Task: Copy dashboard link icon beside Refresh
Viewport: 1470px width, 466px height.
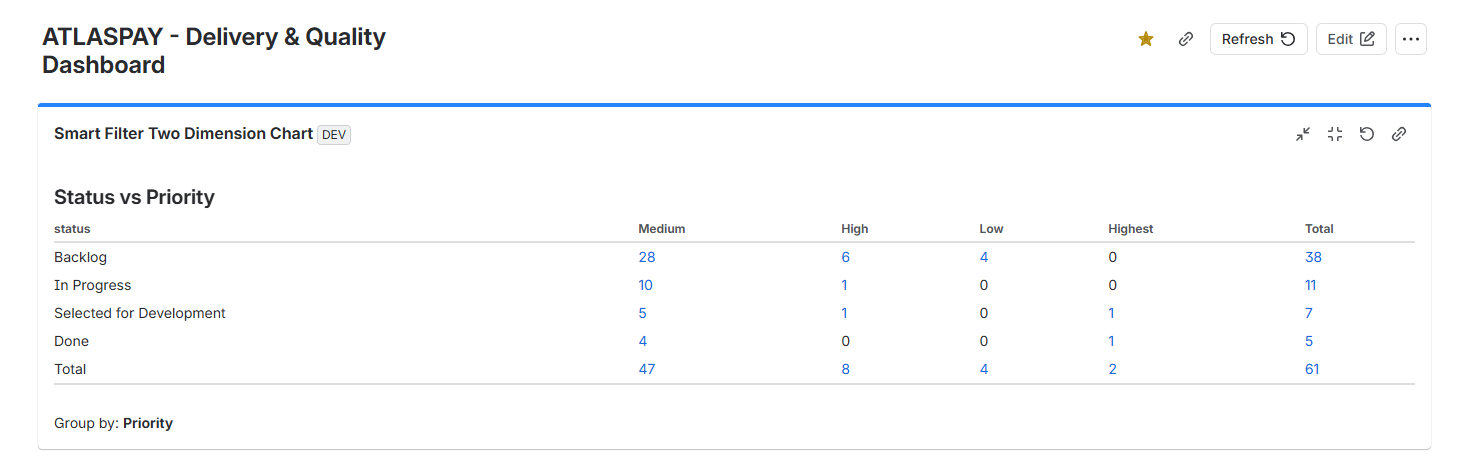Action: click(x=1186, y=39)
